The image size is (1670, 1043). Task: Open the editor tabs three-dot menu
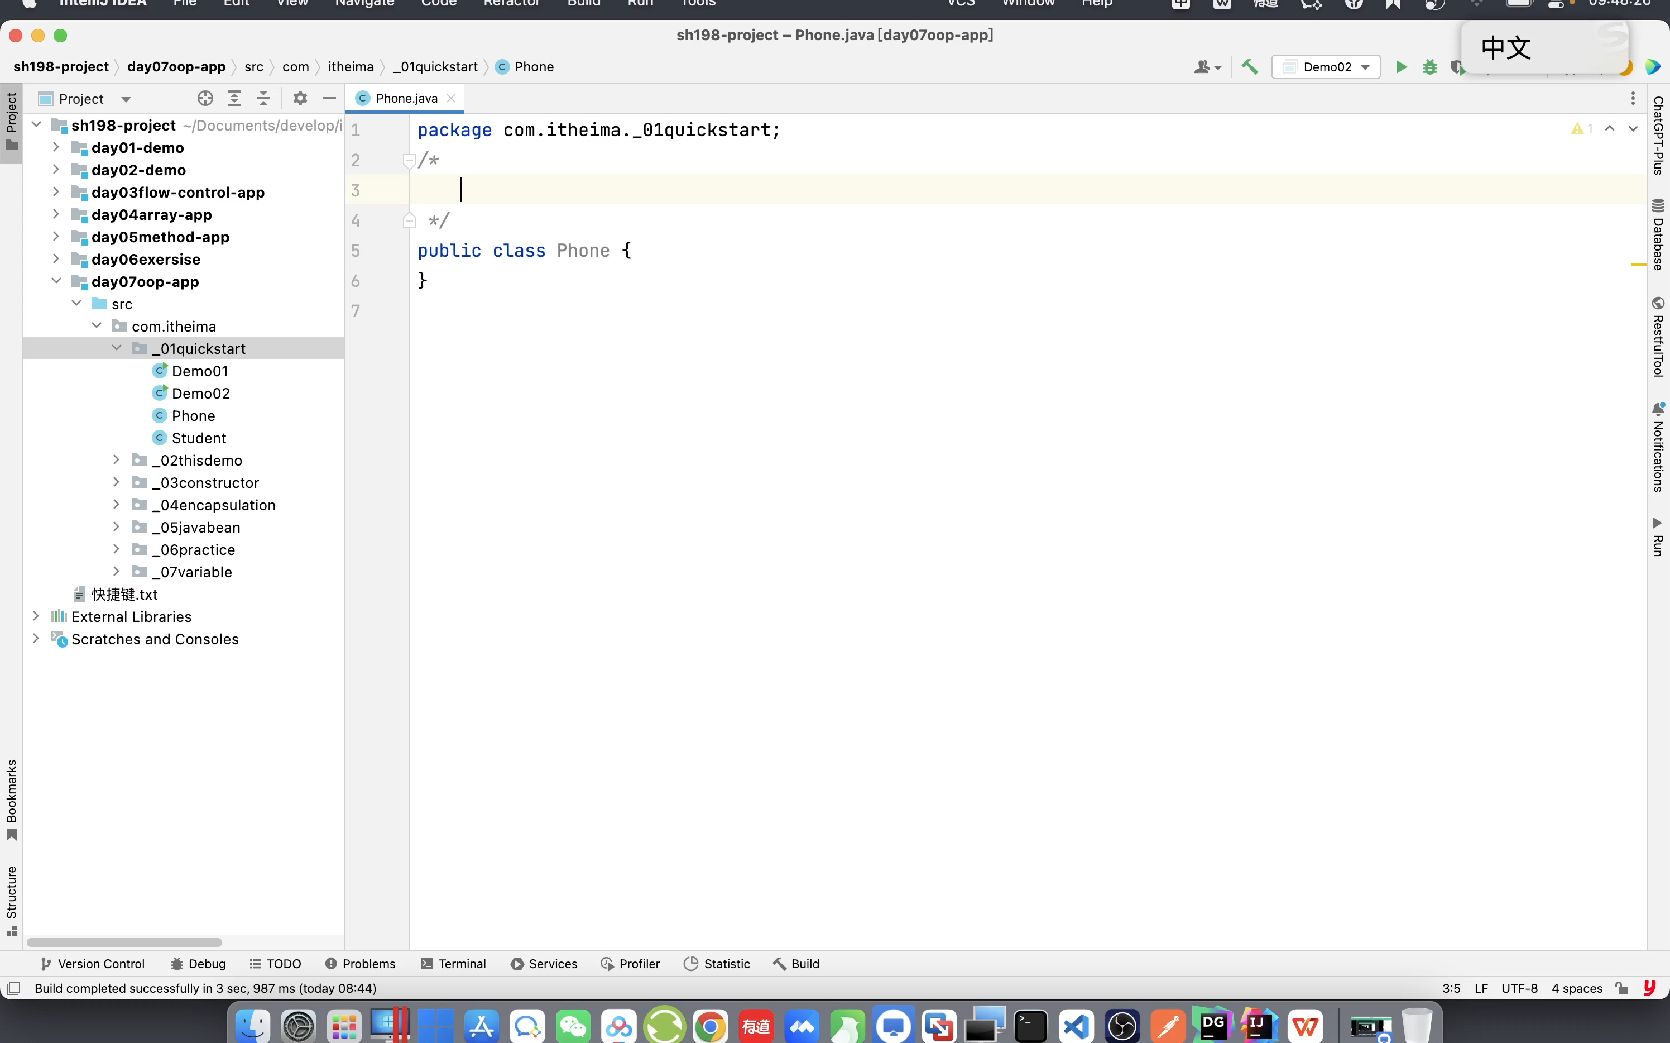(1633, 98)
